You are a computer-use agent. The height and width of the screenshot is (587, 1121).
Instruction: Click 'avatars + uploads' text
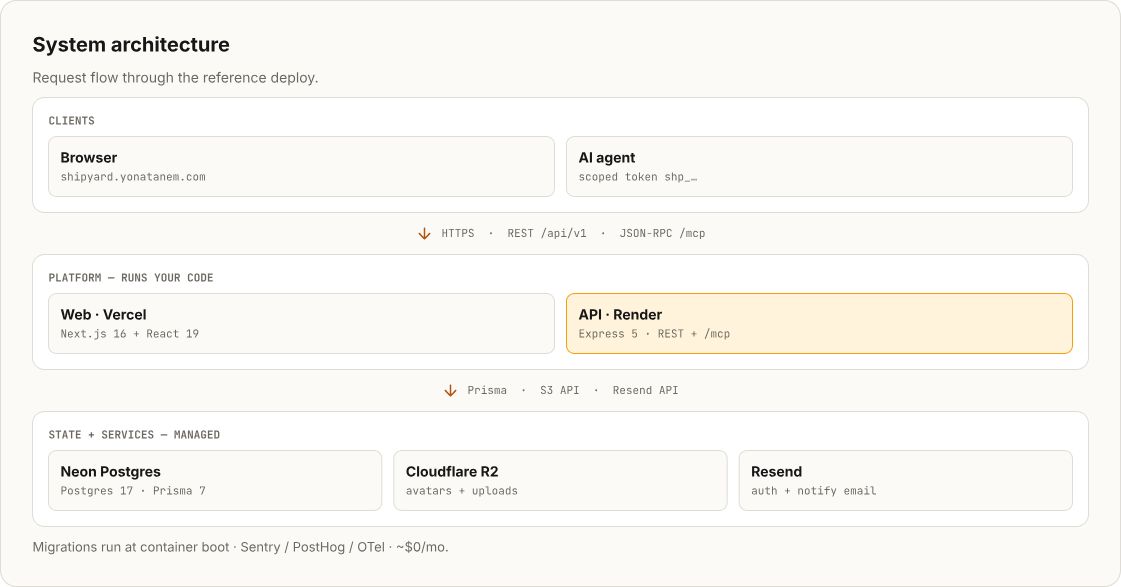point(462,490)
